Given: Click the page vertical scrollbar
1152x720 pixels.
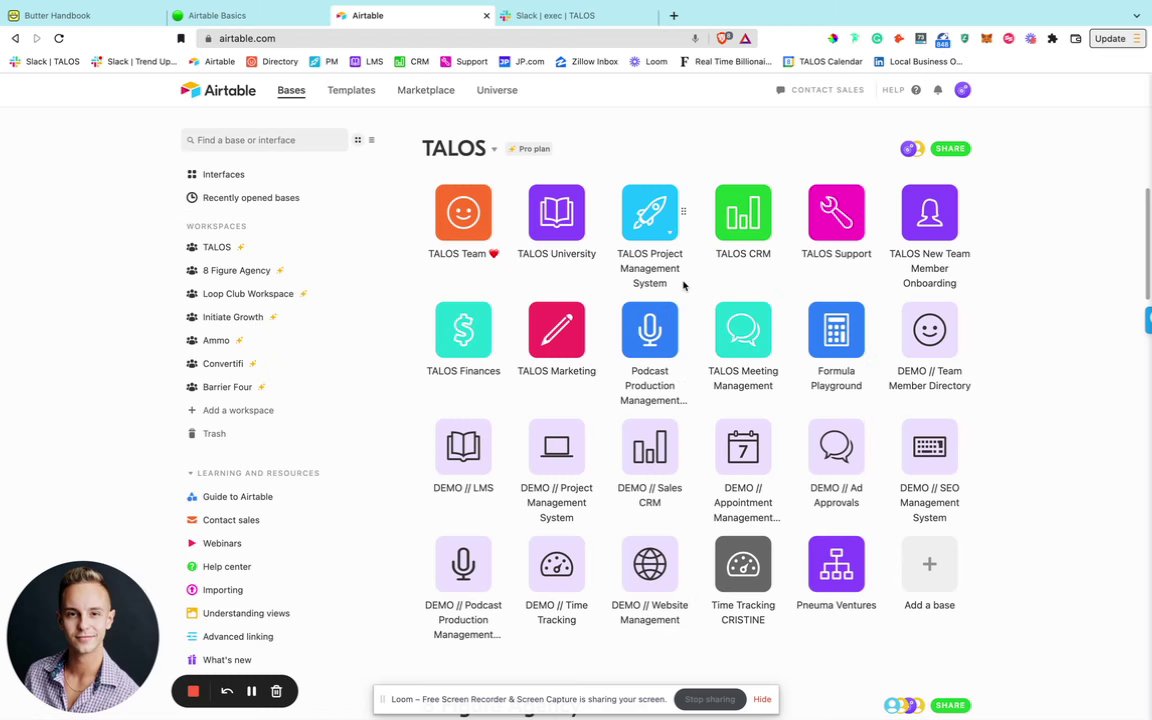Looking at the screenshot, I should point(1148,244).
